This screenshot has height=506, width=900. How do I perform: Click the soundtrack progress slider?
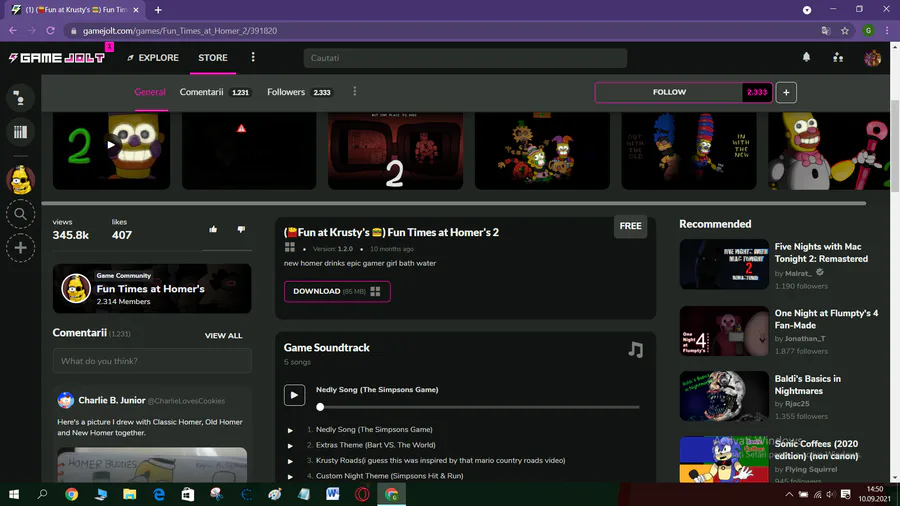tap(479, 407)
